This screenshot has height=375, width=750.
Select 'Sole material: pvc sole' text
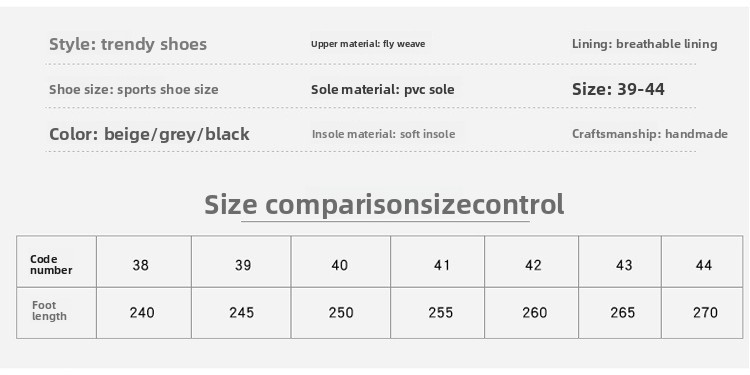coord(383,89)
